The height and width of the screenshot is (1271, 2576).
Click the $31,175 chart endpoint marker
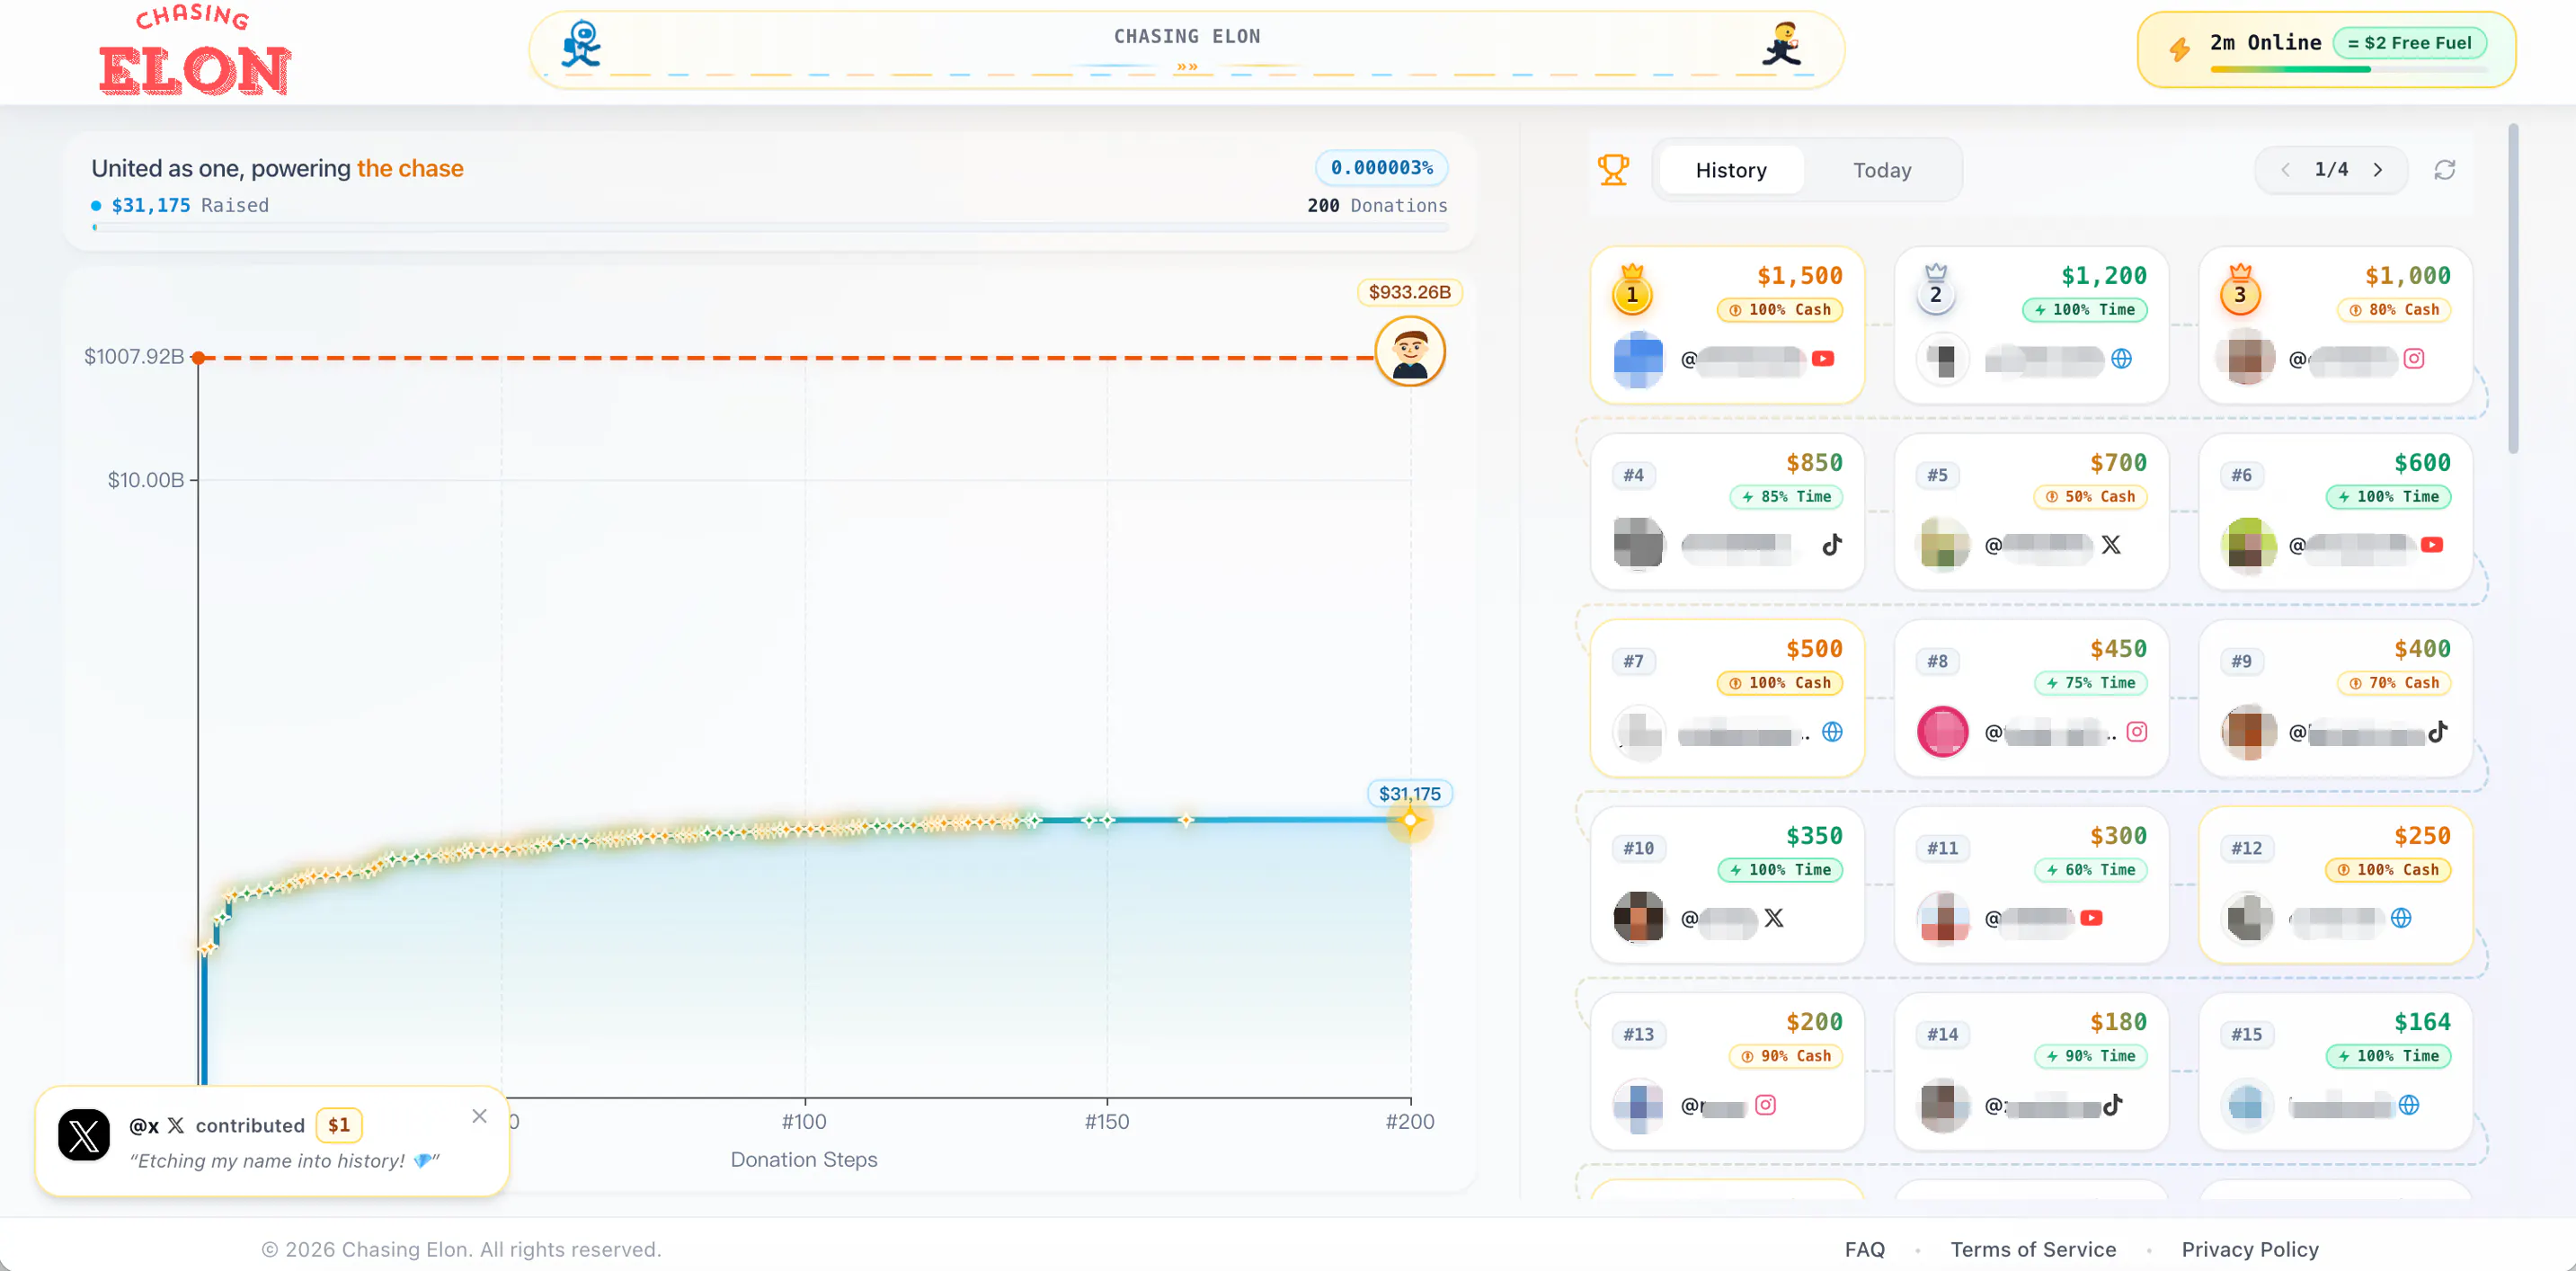pos(1409,821)
